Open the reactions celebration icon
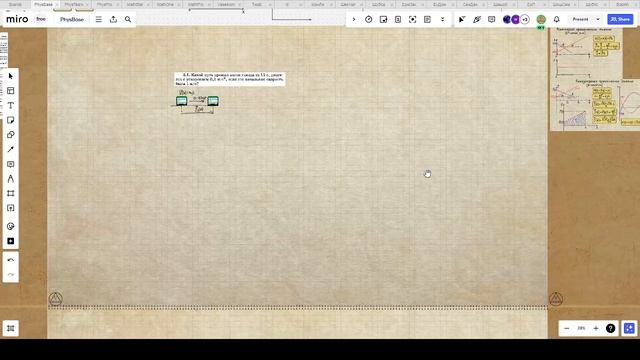The image size is (640, 360). click(477, 19)
